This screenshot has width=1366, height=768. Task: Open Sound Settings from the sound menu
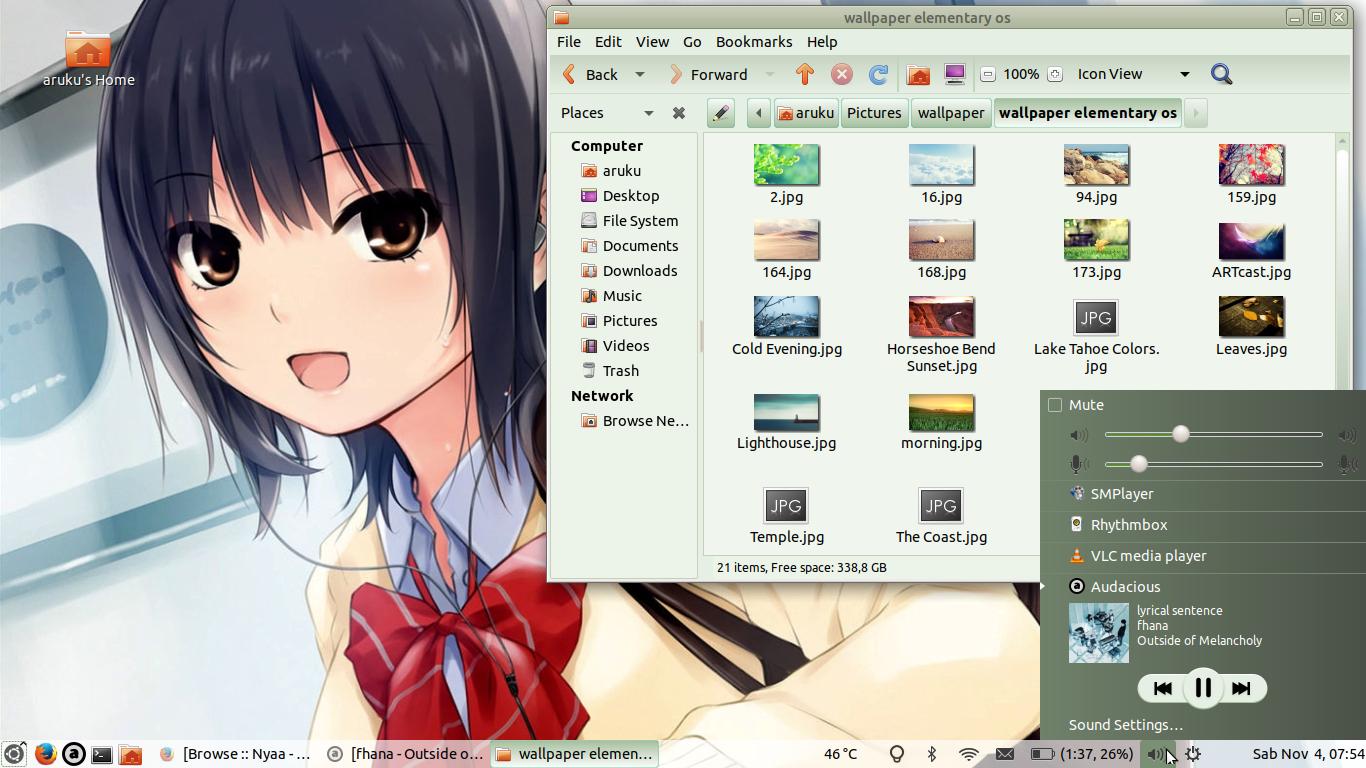click(1125, 725)
